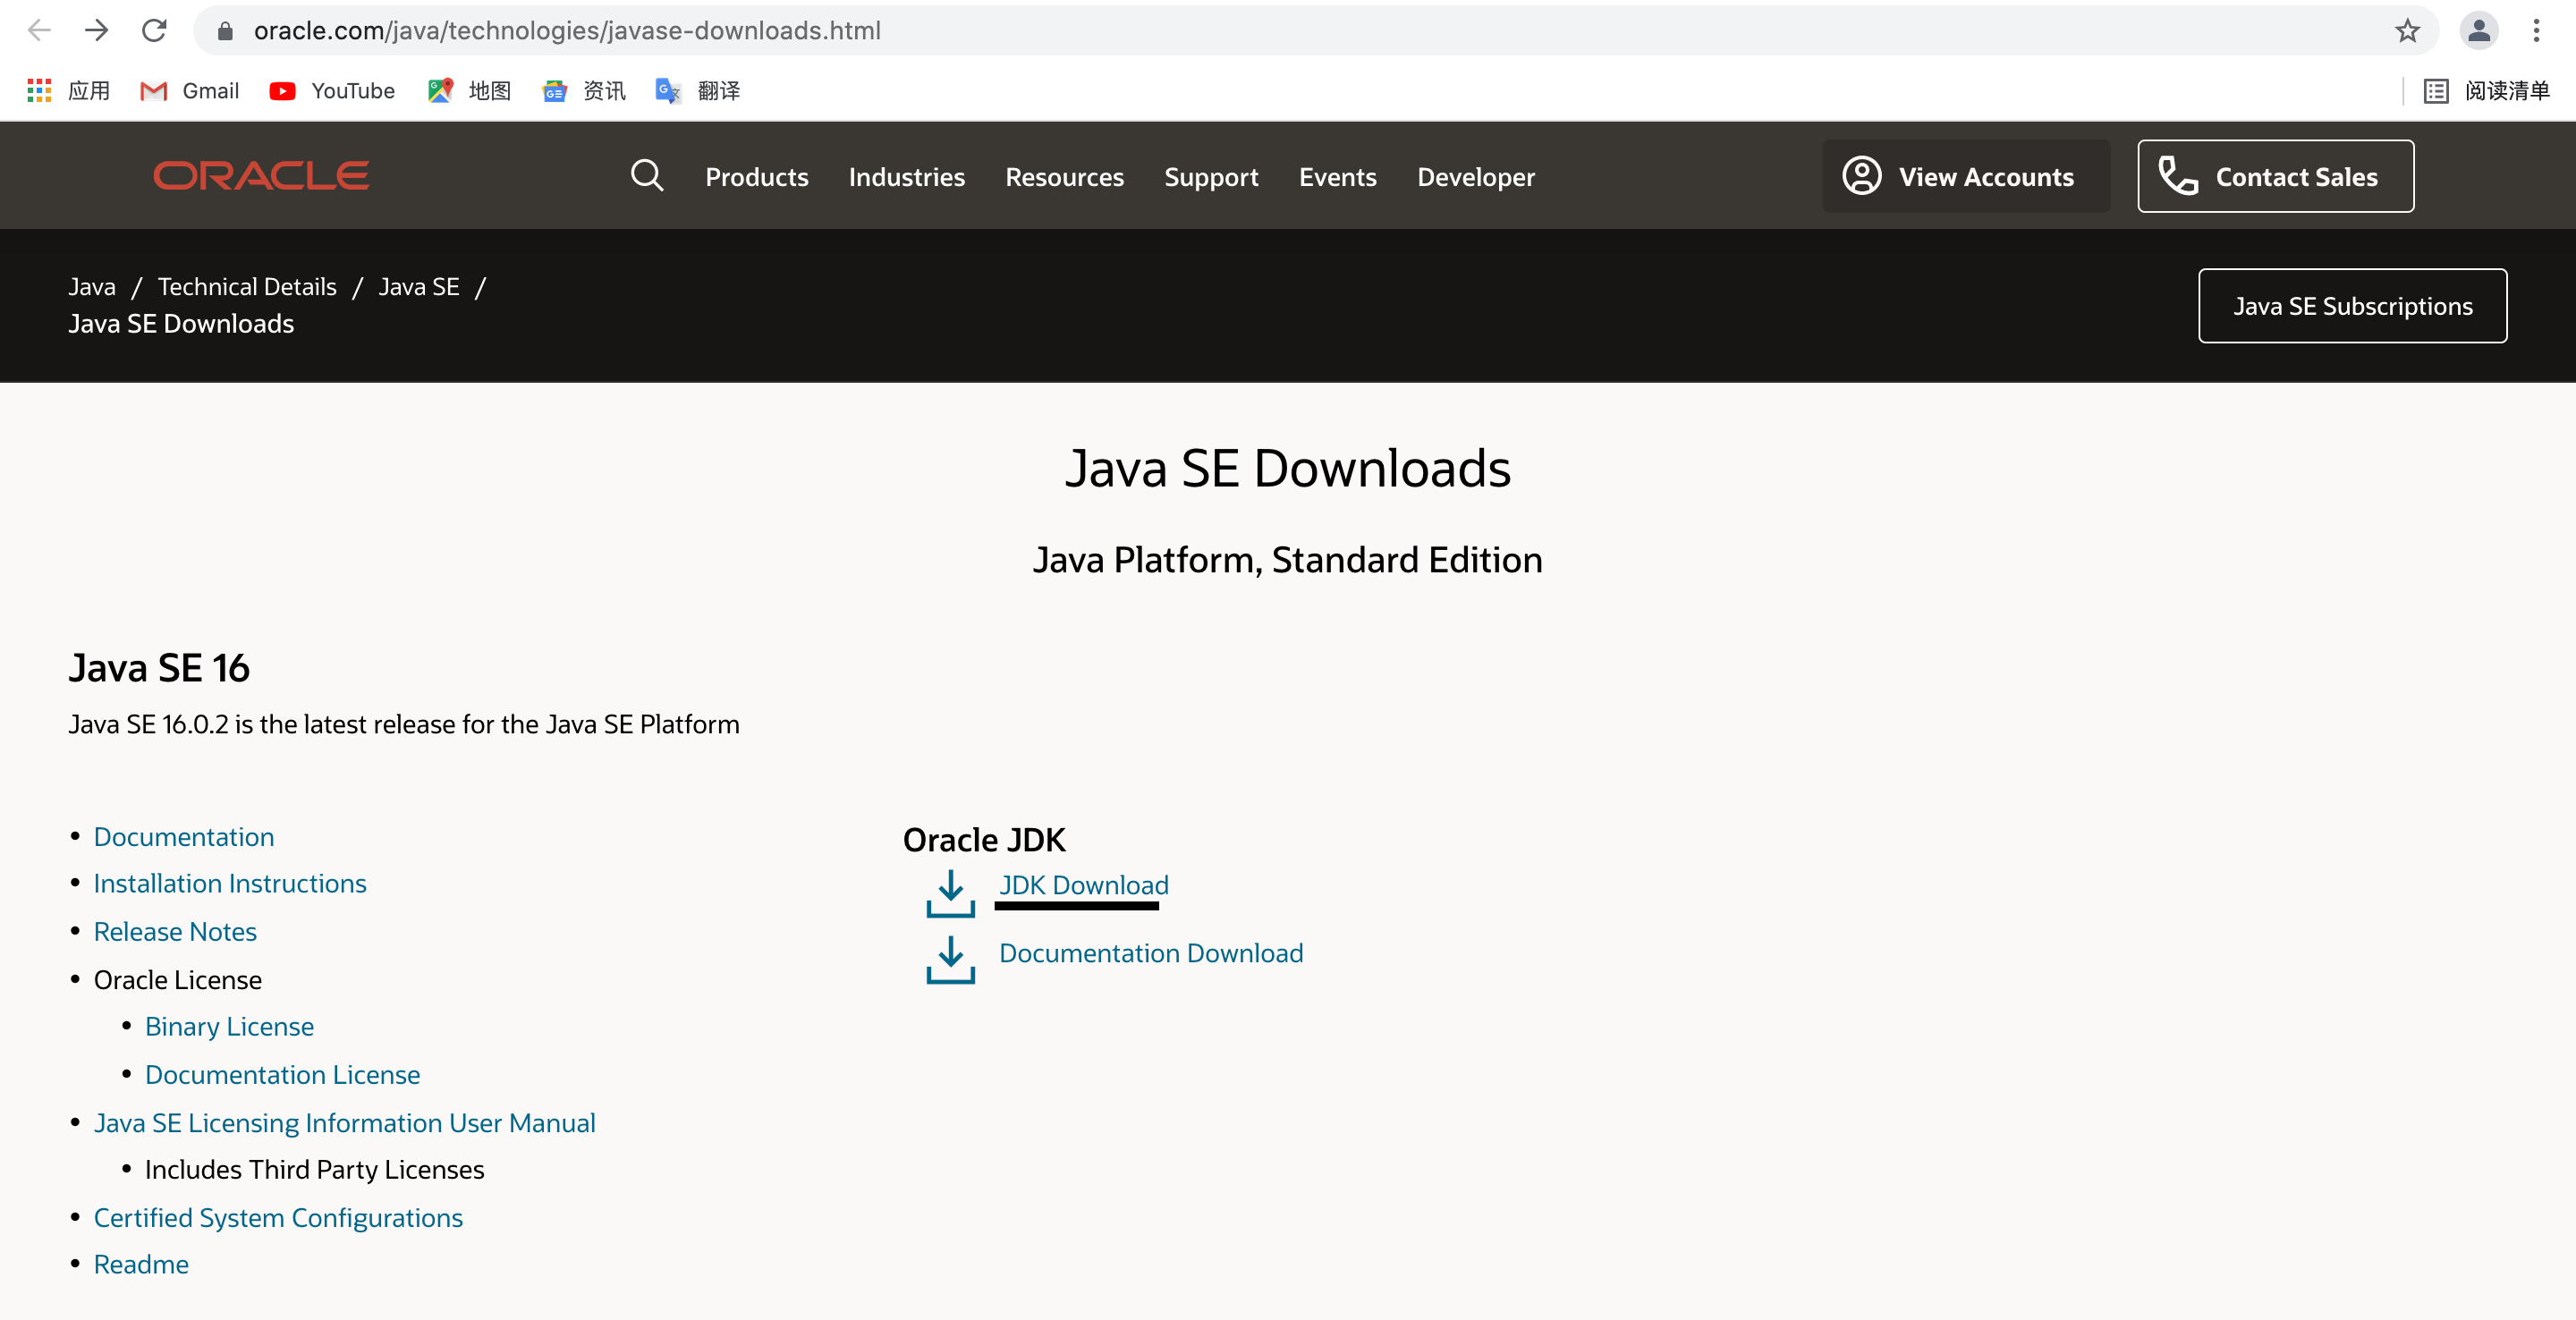This screenshot has width=2576, height=1320.
Task: Click the browser back arrow
Action: (x=39, y=31)
